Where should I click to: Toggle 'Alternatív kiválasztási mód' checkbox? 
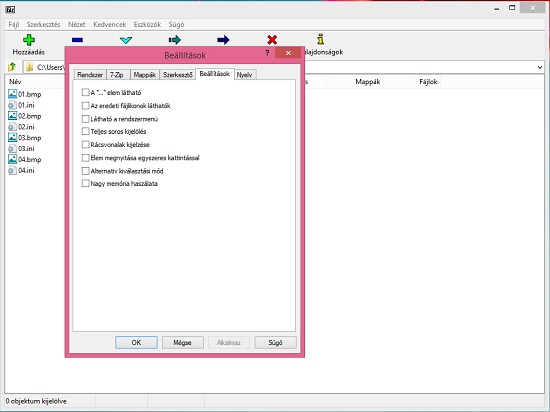85,171
